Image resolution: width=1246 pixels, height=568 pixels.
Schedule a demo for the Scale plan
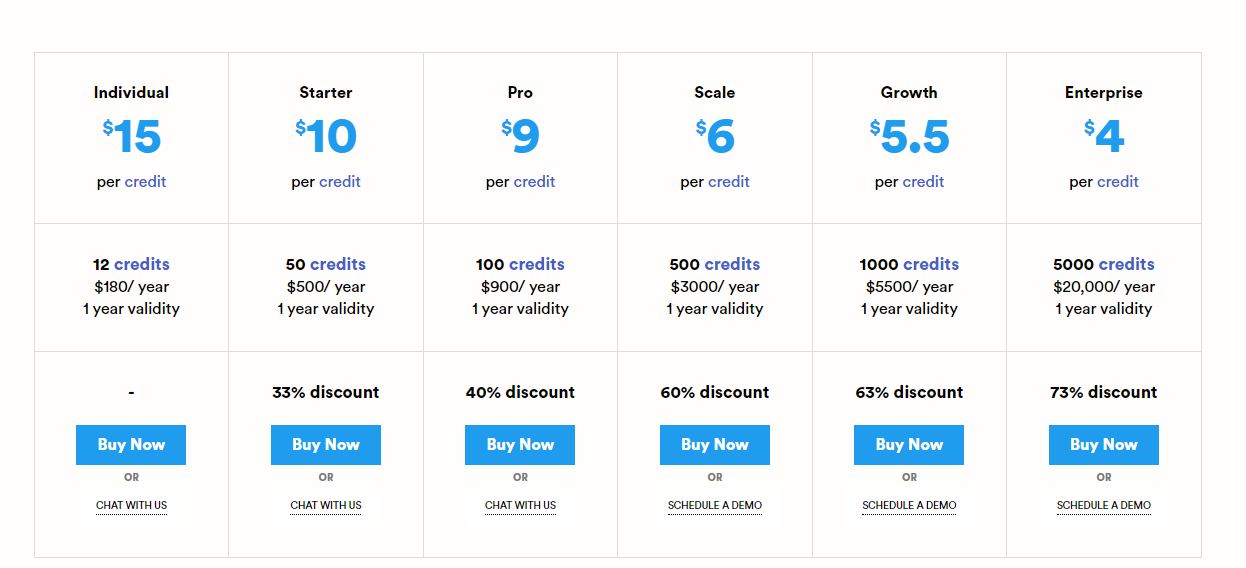(x=714, y=505)
